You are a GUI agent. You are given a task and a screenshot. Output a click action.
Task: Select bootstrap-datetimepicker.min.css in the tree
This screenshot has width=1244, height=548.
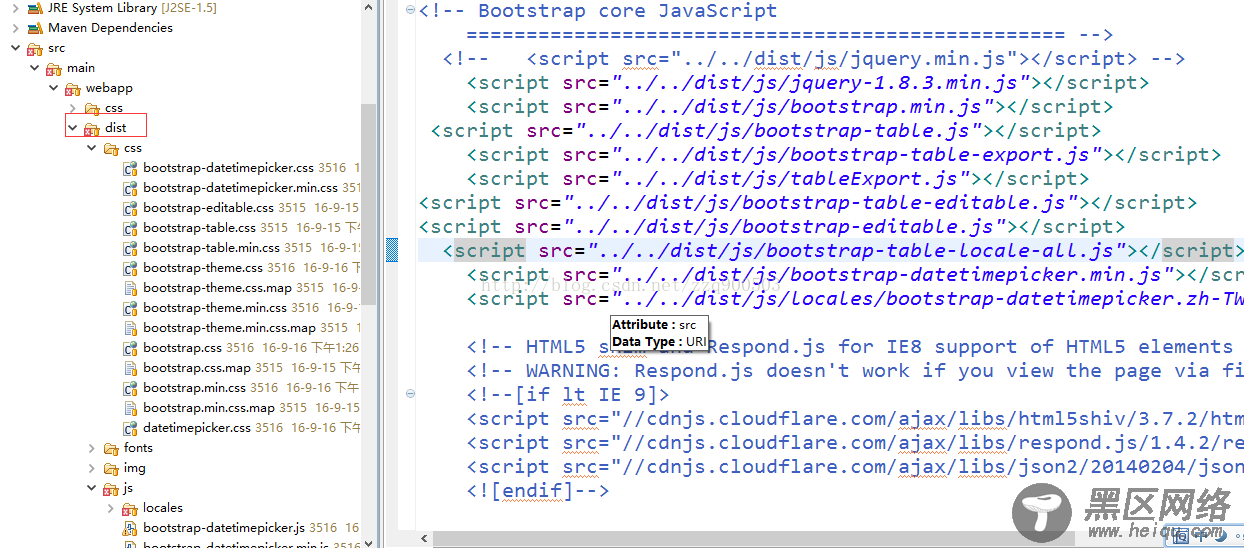[x=240, y=188]
